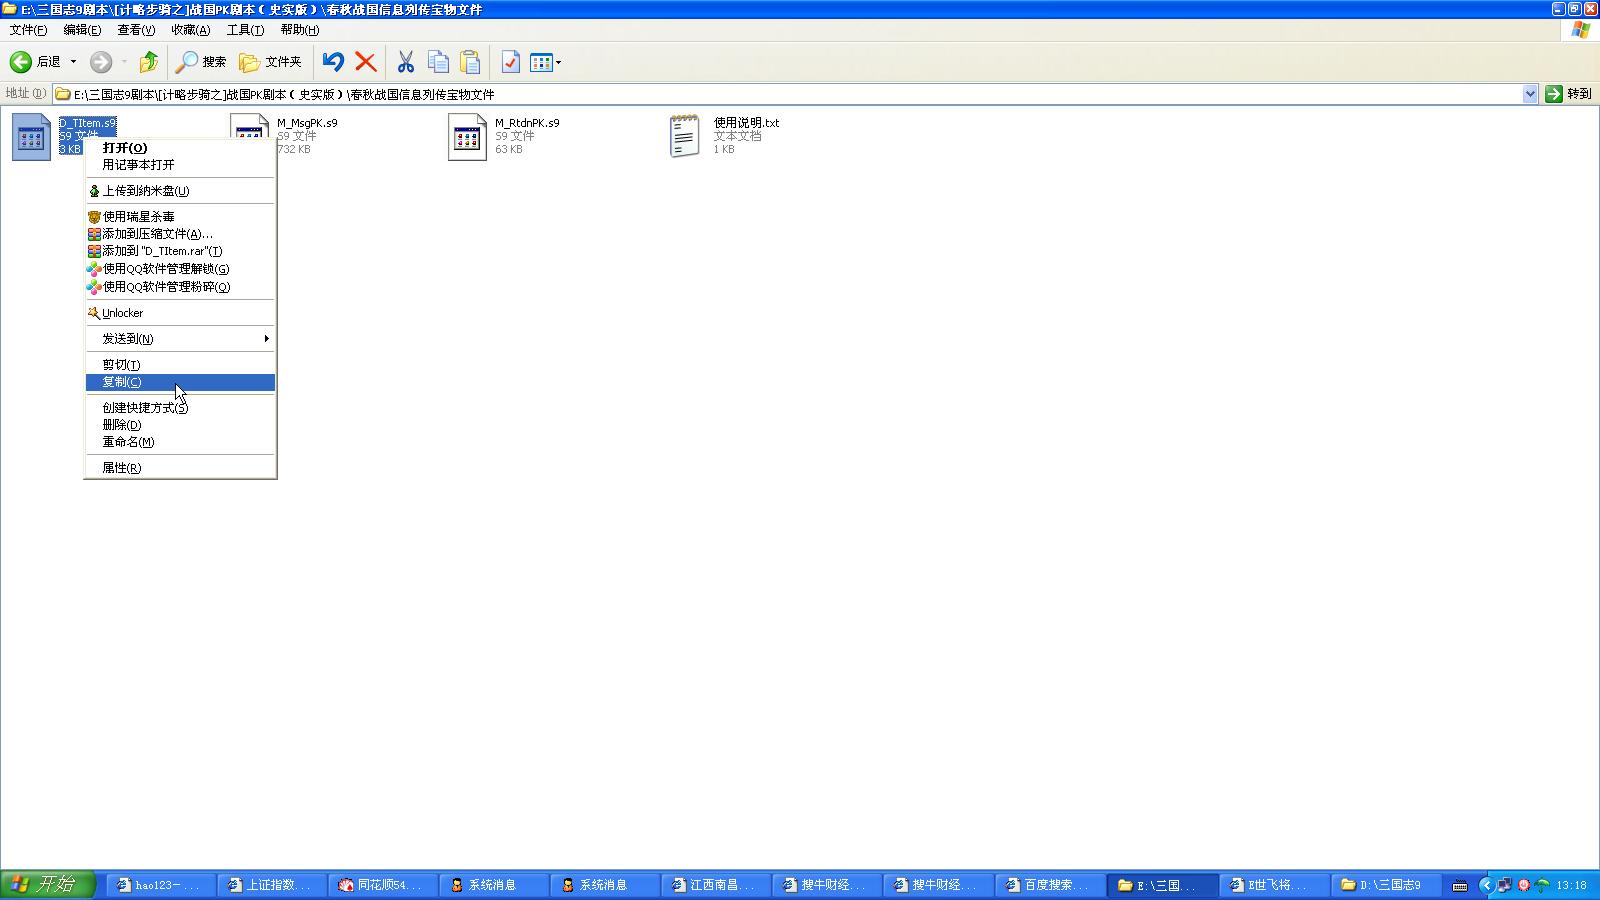Click the Properties checkmark toolbar icon
1600x900 pixels.
tap(510, 62)
